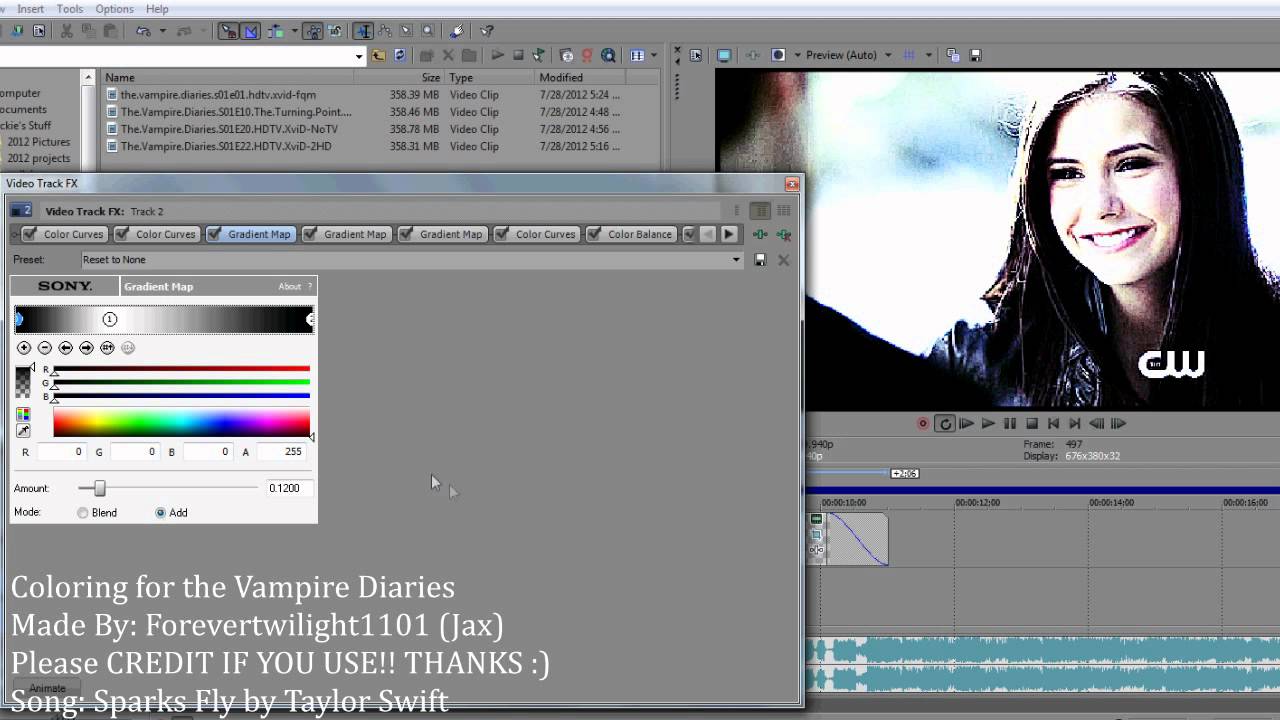Click the Go to Start transport button
The image size is (1280, 720).
pyautogui.click(x=1053, y=424)
